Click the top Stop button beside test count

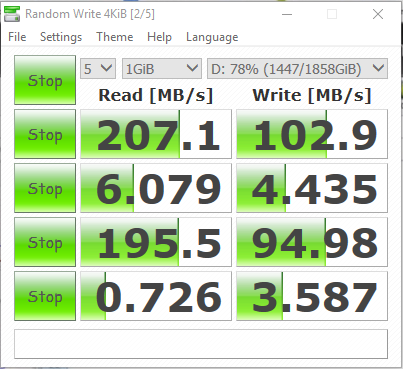[45, 80]
